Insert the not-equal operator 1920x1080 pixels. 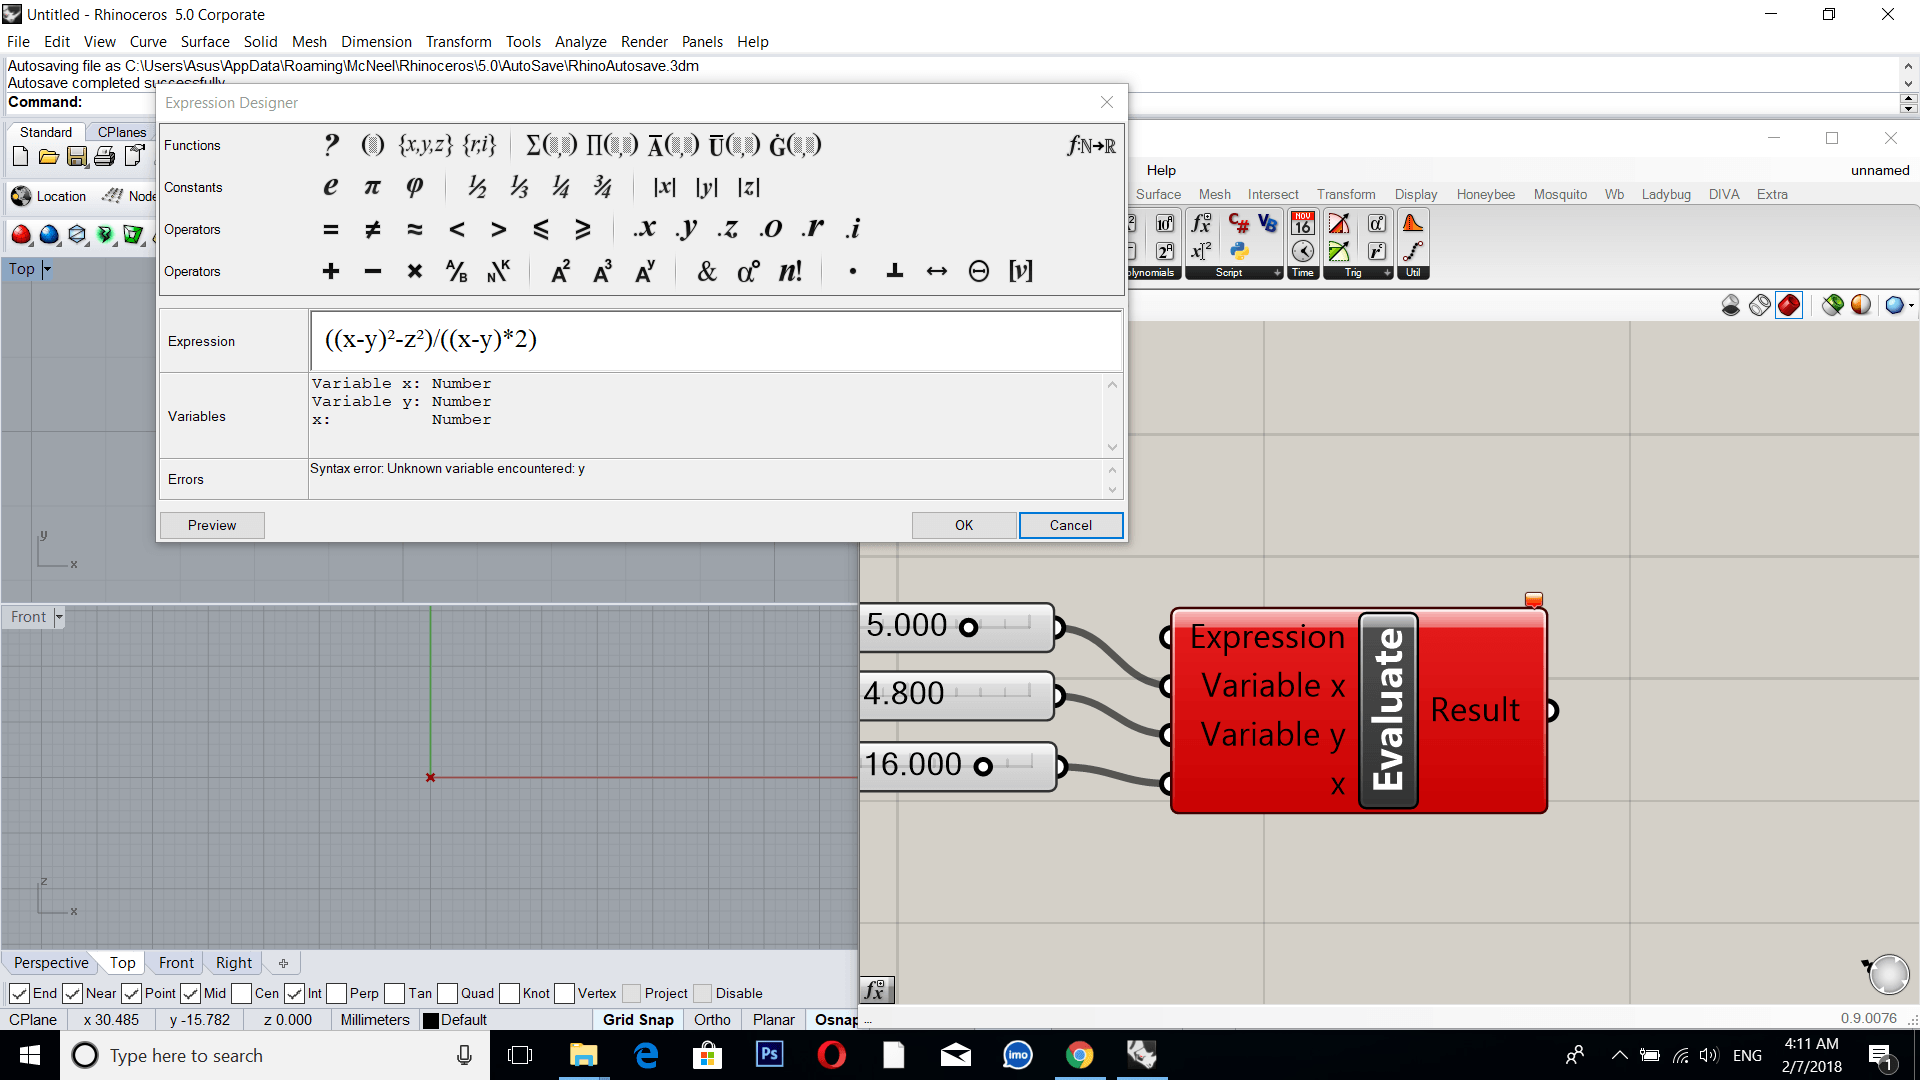pos(372,229)
